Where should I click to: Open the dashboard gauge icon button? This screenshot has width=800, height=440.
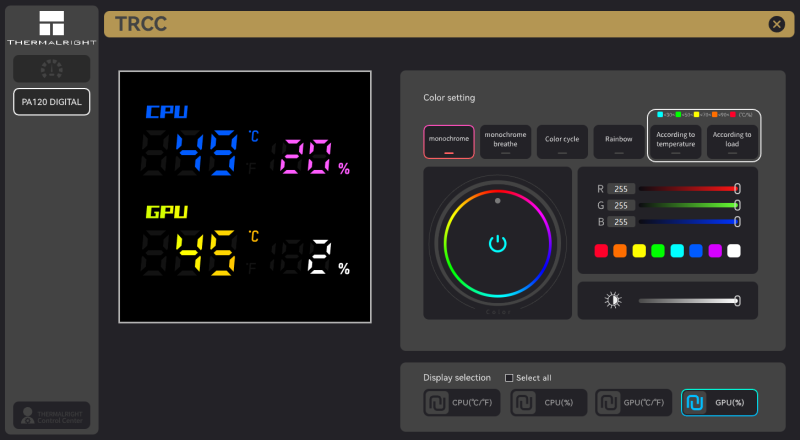tap(52, 69)
